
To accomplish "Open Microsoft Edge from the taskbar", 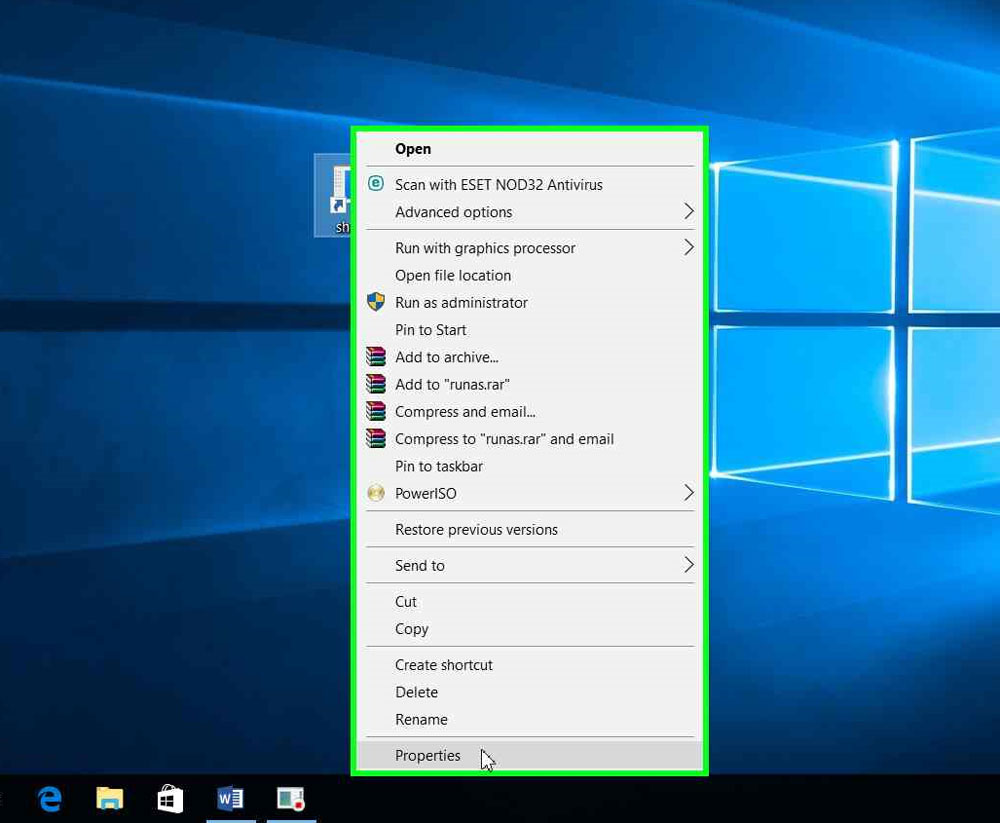I will coord(49,798).
